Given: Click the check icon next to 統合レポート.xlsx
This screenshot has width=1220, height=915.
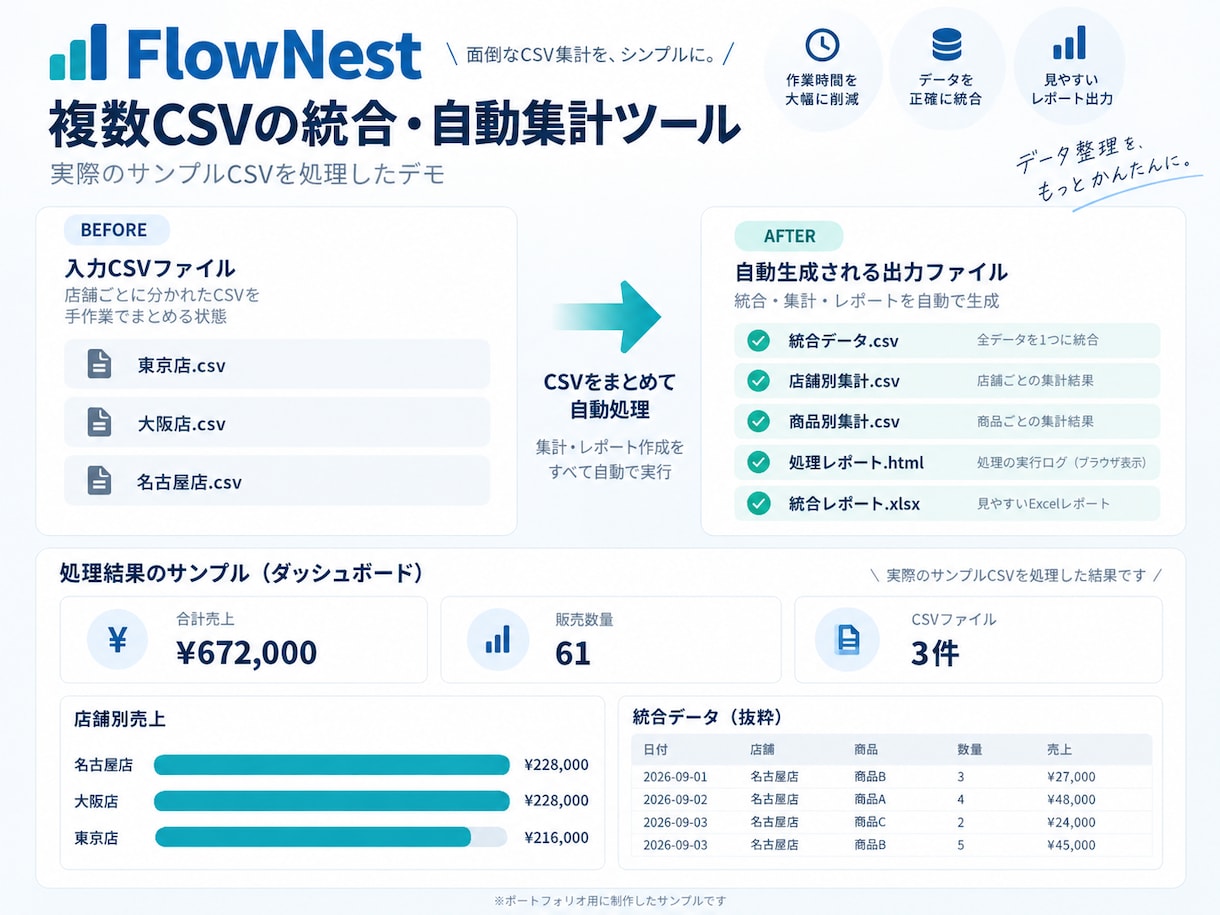Looking at the screenshot, I should point(759,503).
